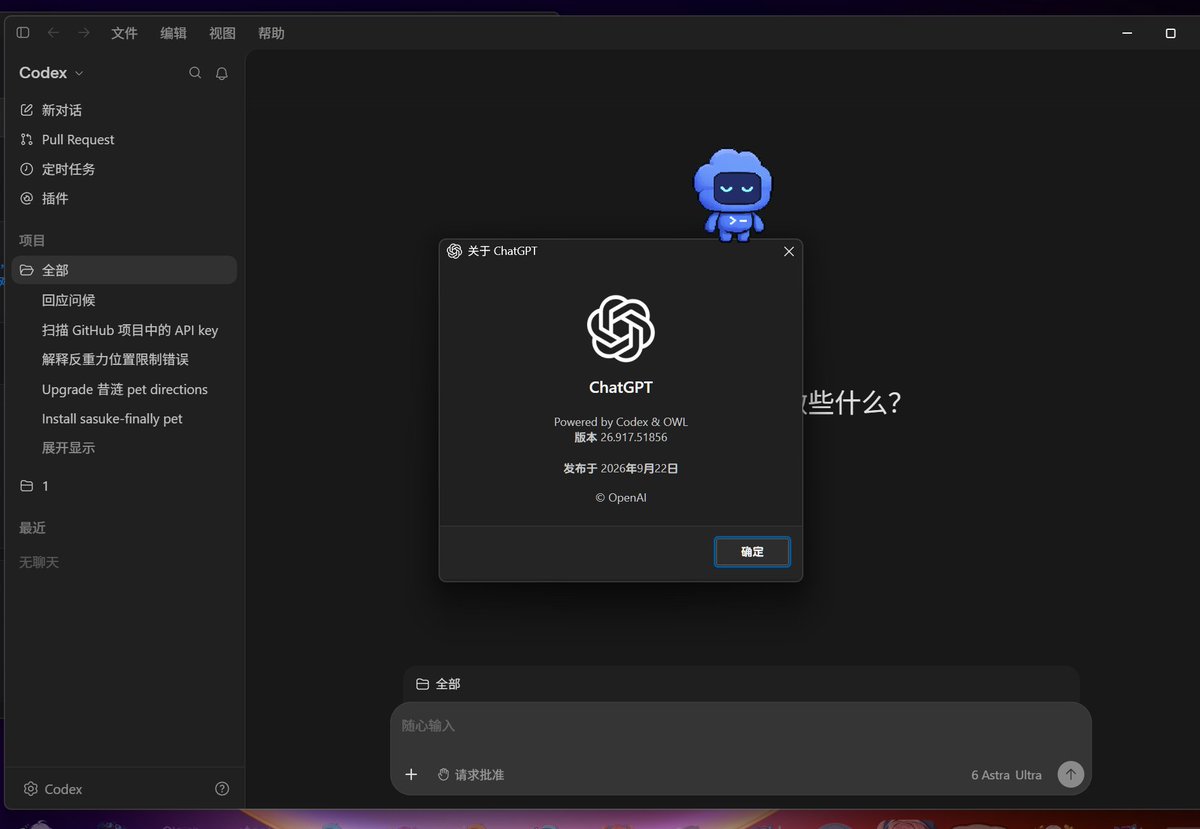The width and height of the screenshot is (1200, 829).
Task: Click the ChatGPT logo in dialog
Action: pos(621,328)
